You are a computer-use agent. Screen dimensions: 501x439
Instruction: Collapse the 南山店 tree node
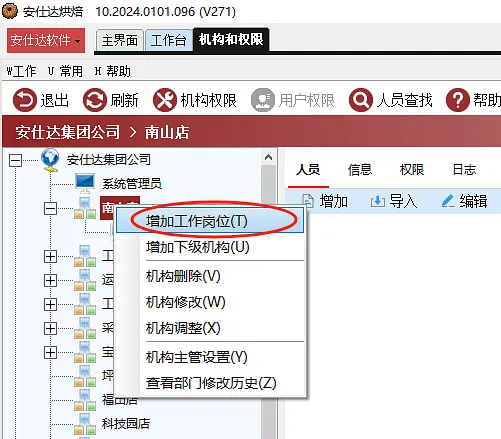[x=50, y=209]
